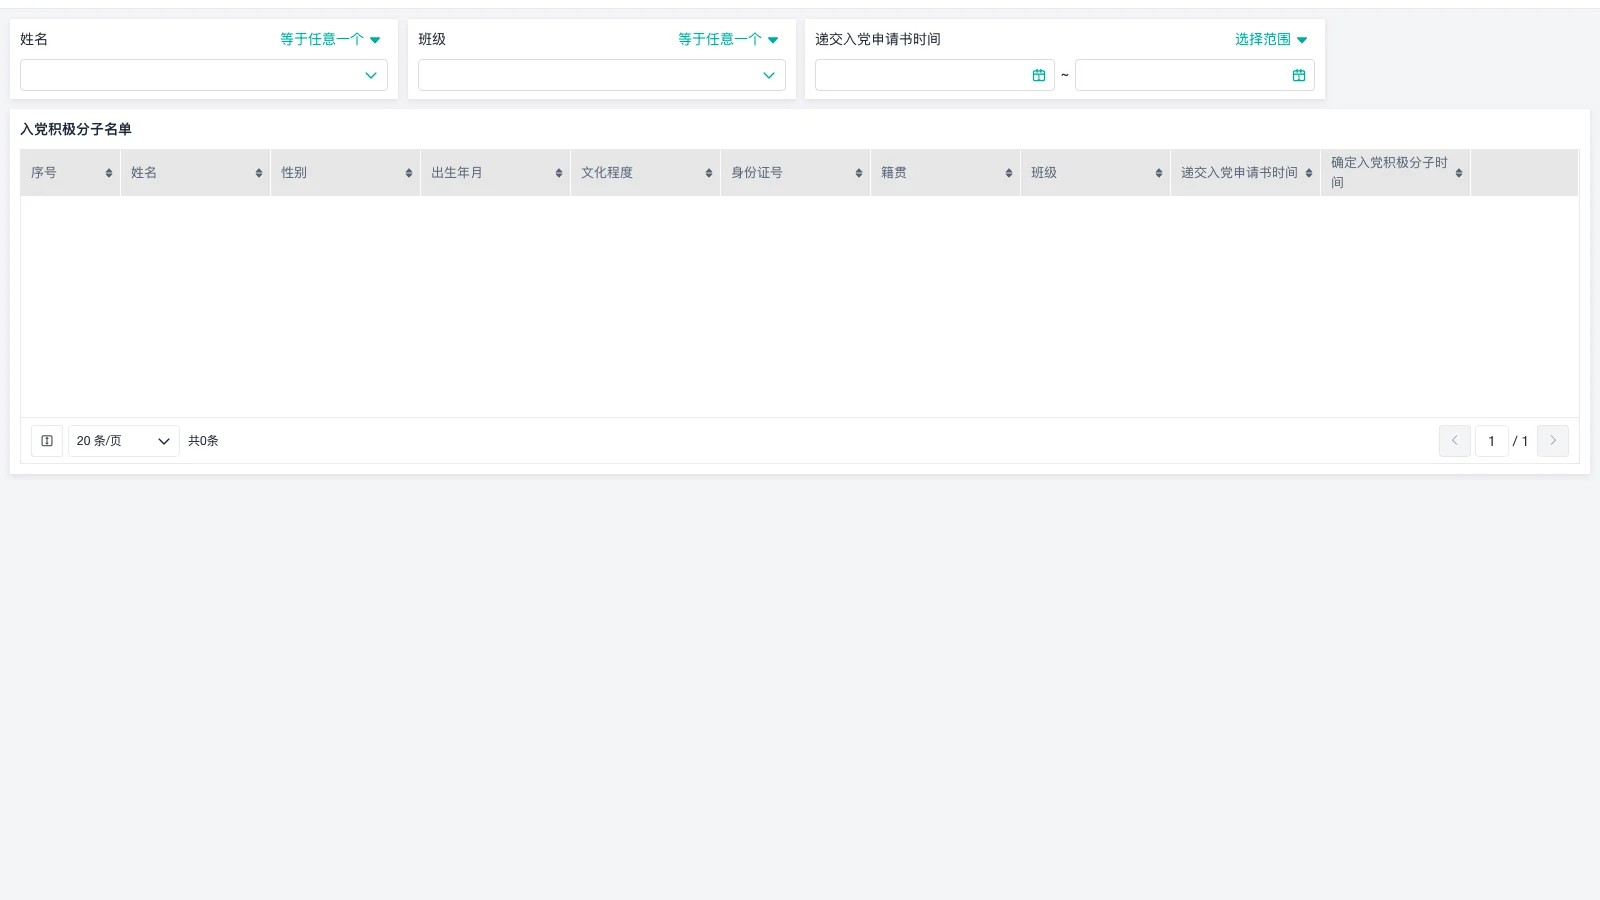Click the page number input field

(1491, 441)
